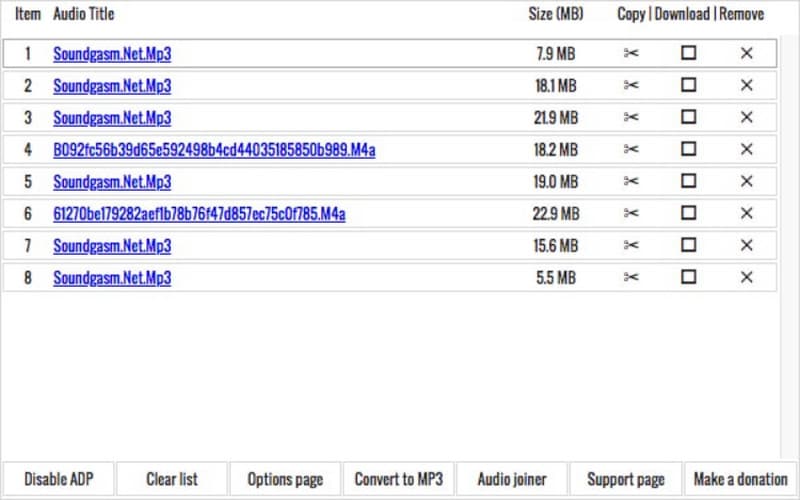This screenshot has width=800, height=500.
Task: Click Make a donation button
Action: click(740, 479)
